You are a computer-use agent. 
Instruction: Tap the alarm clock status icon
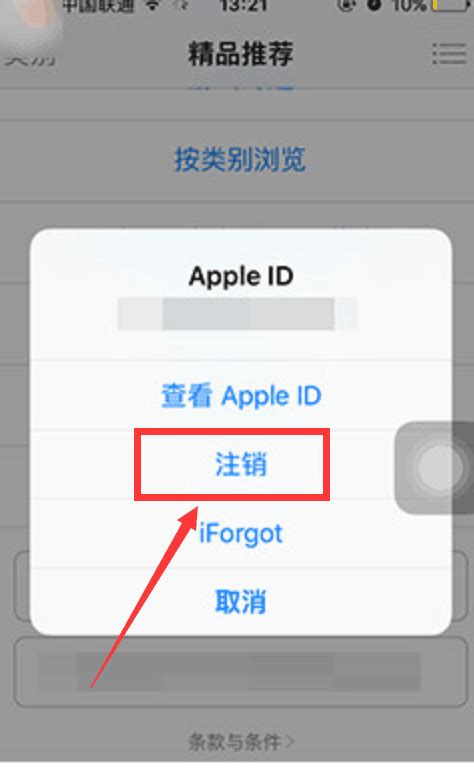tap(374, 5)
